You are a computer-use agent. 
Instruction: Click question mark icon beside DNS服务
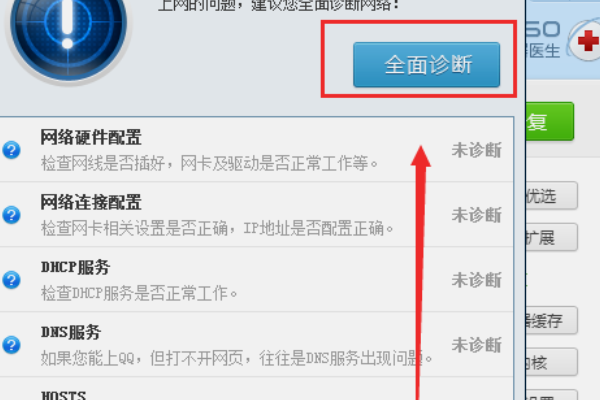(x=11, y=345)
